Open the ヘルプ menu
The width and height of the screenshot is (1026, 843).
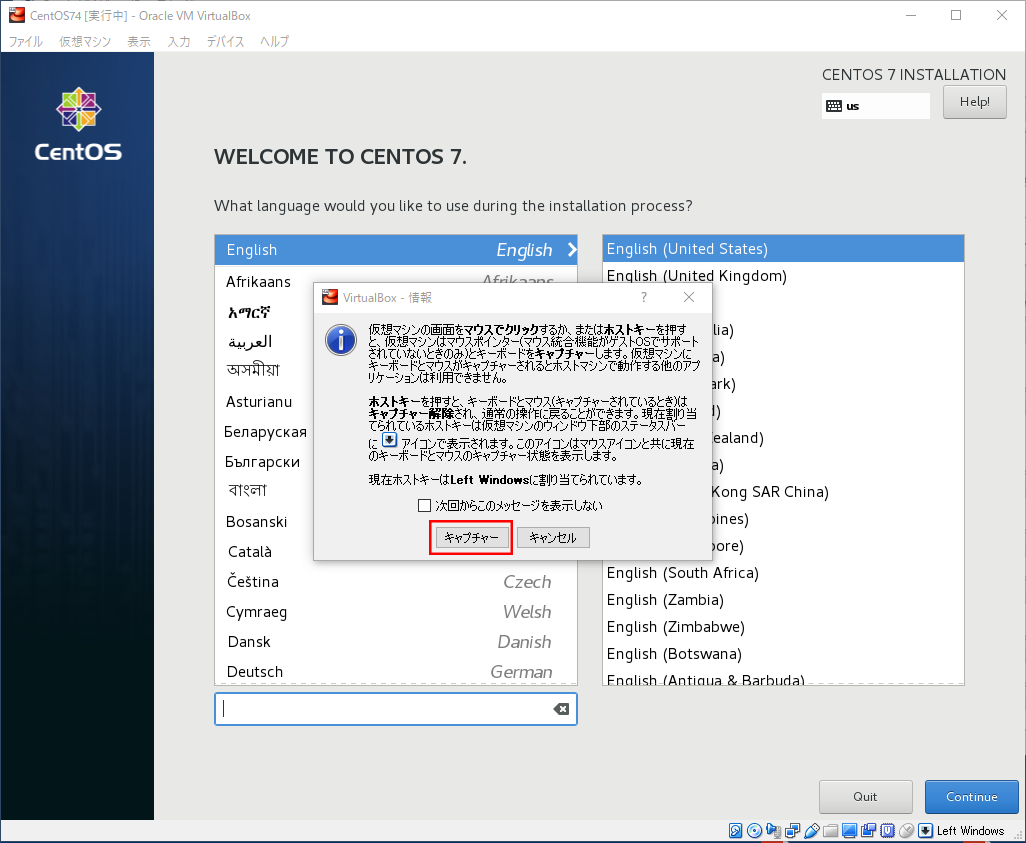tap(274, 41)
